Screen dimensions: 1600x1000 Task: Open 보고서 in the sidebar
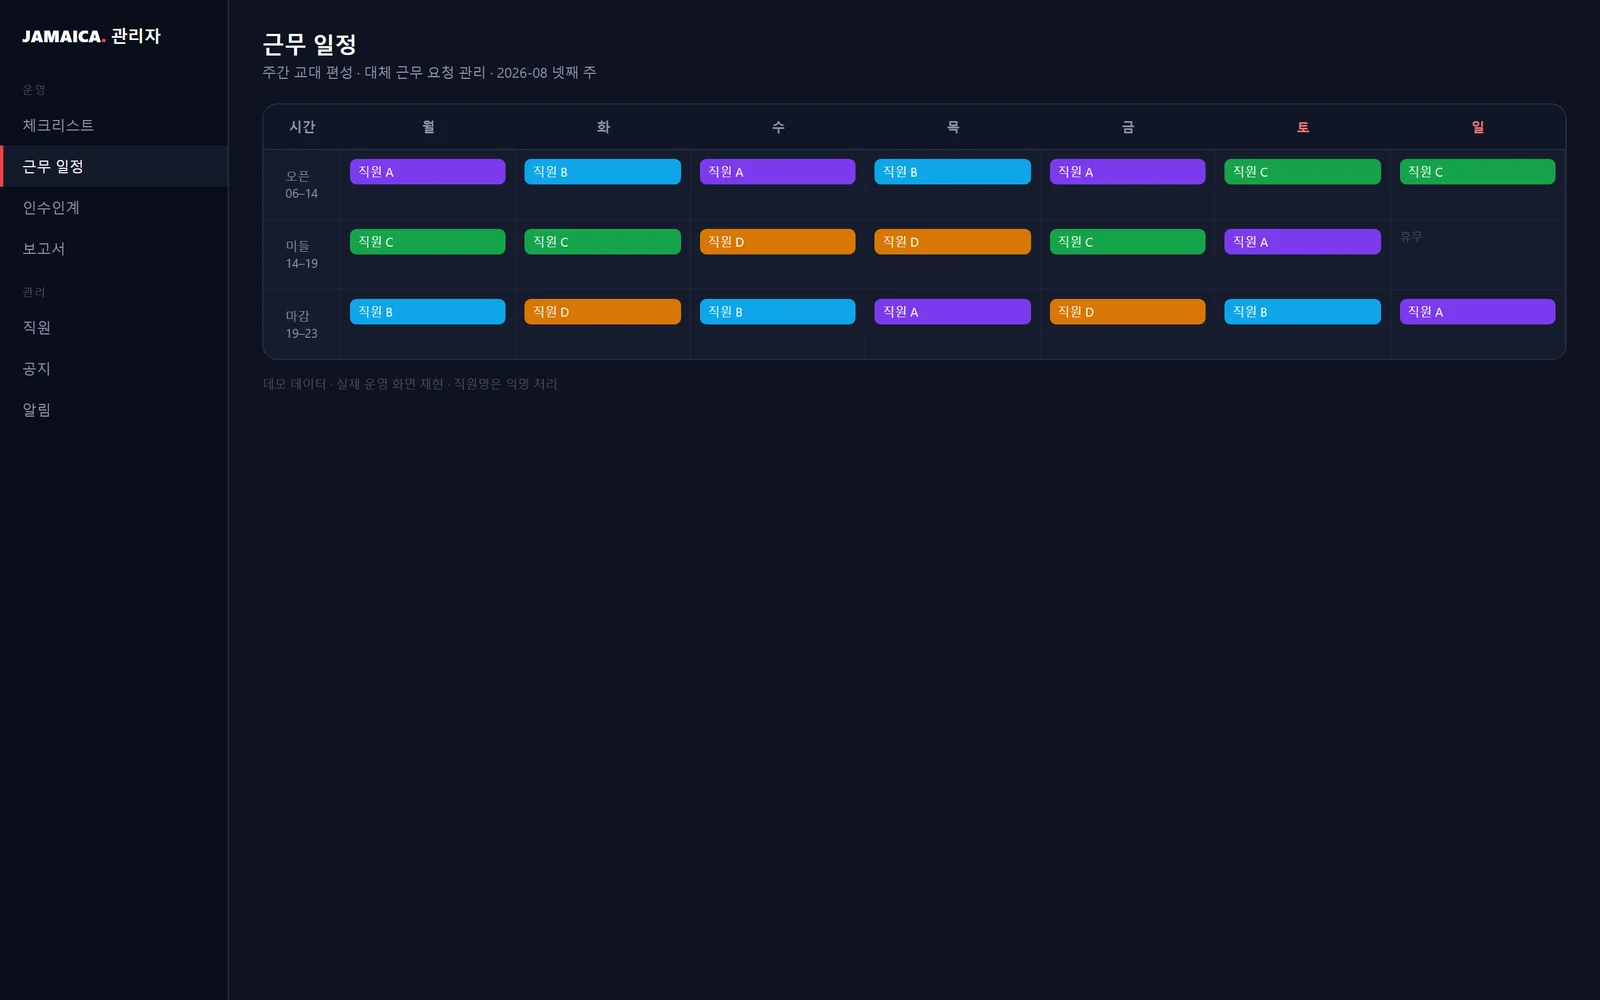pos(114,248)
